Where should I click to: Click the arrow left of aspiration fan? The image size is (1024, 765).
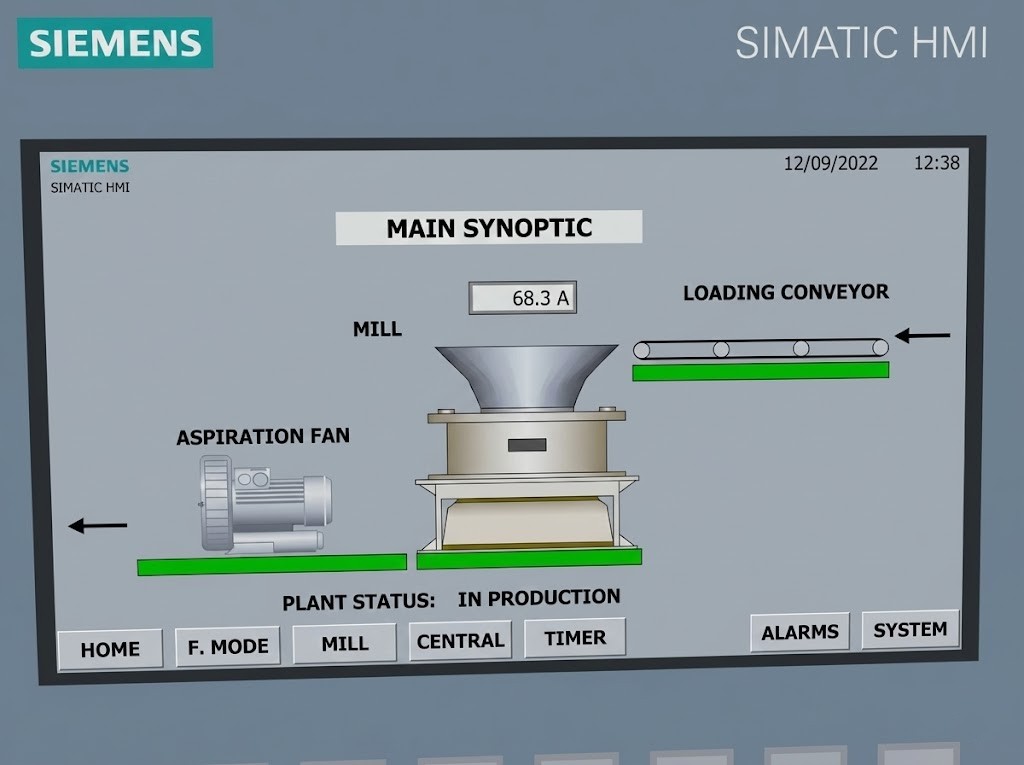click(x=97, y=525)
